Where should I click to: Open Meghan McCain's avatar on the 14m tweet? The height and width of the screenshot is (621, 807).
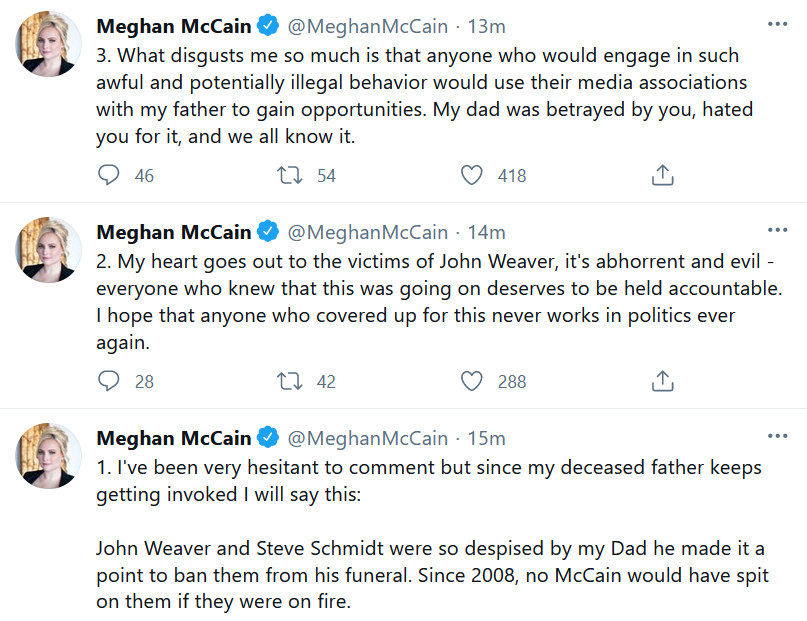(48, 250)
